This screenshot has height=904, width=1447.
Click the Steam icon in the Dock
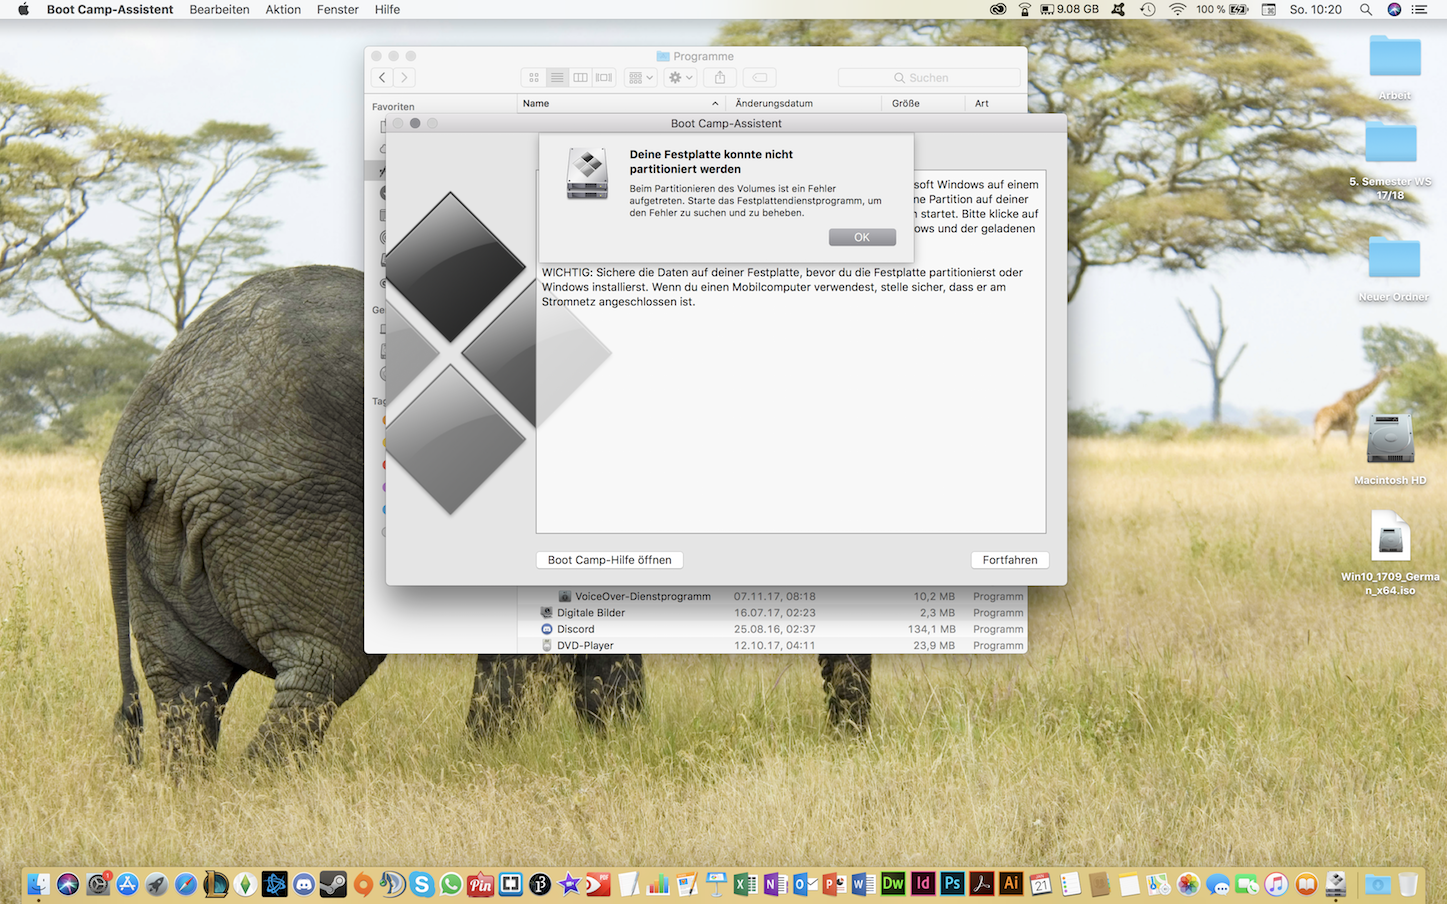click(x=333, y=884)
